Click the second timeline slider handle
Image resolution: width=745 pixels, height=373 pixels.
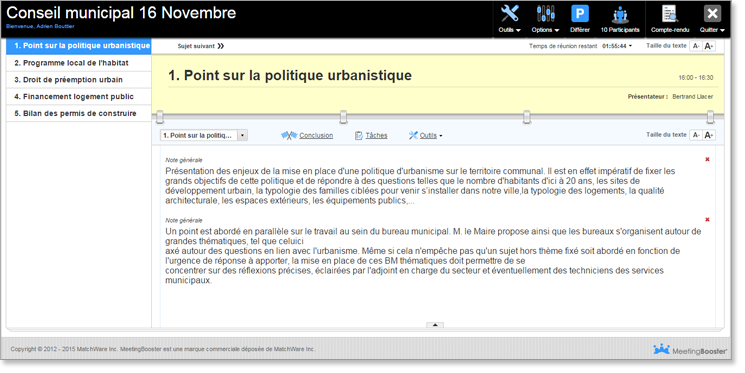[344, 117]
